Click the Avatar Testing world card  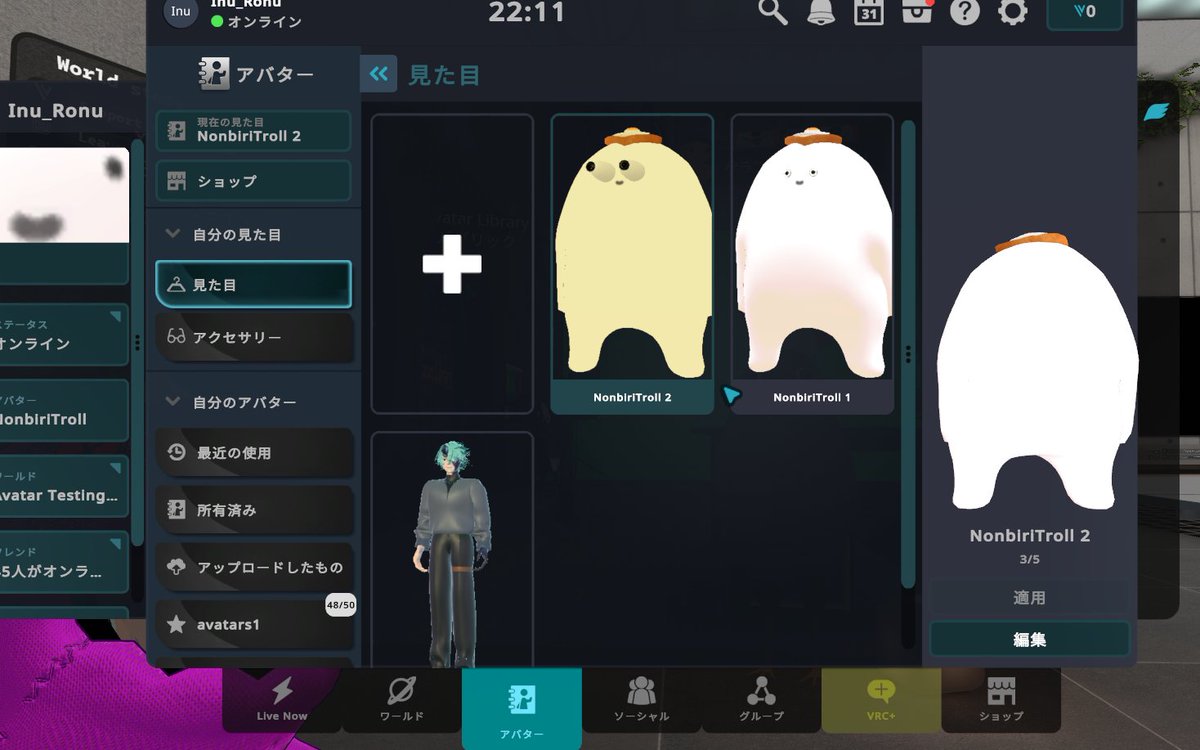pos(64,486)
